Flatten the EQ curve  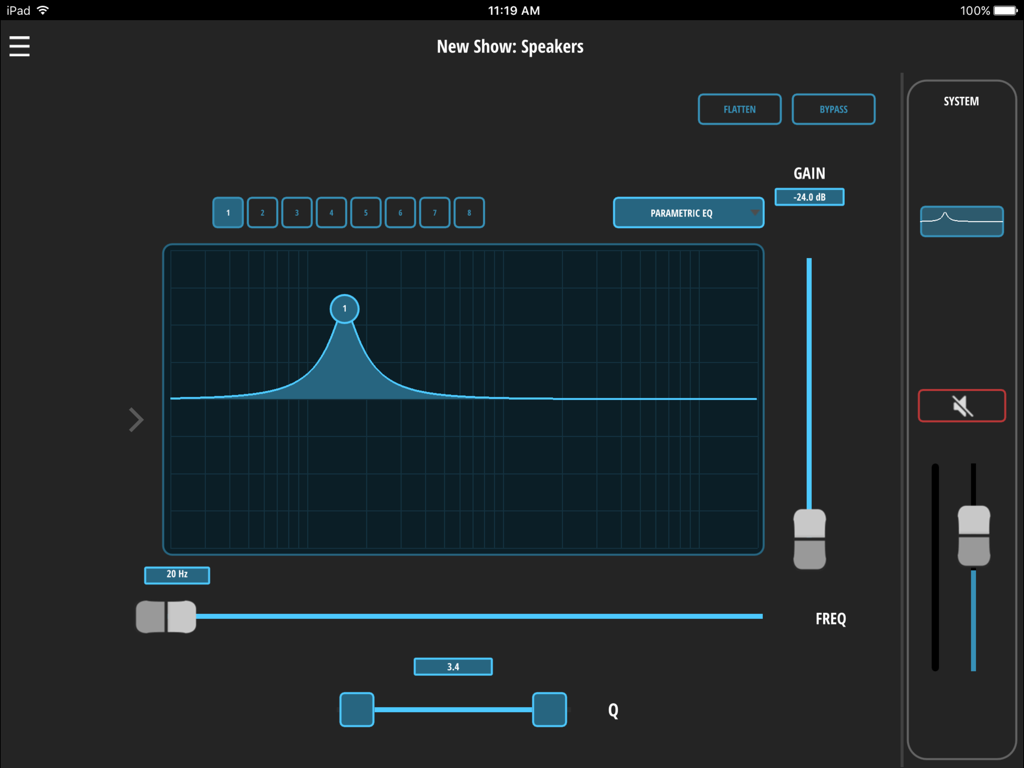click(740, 109)
